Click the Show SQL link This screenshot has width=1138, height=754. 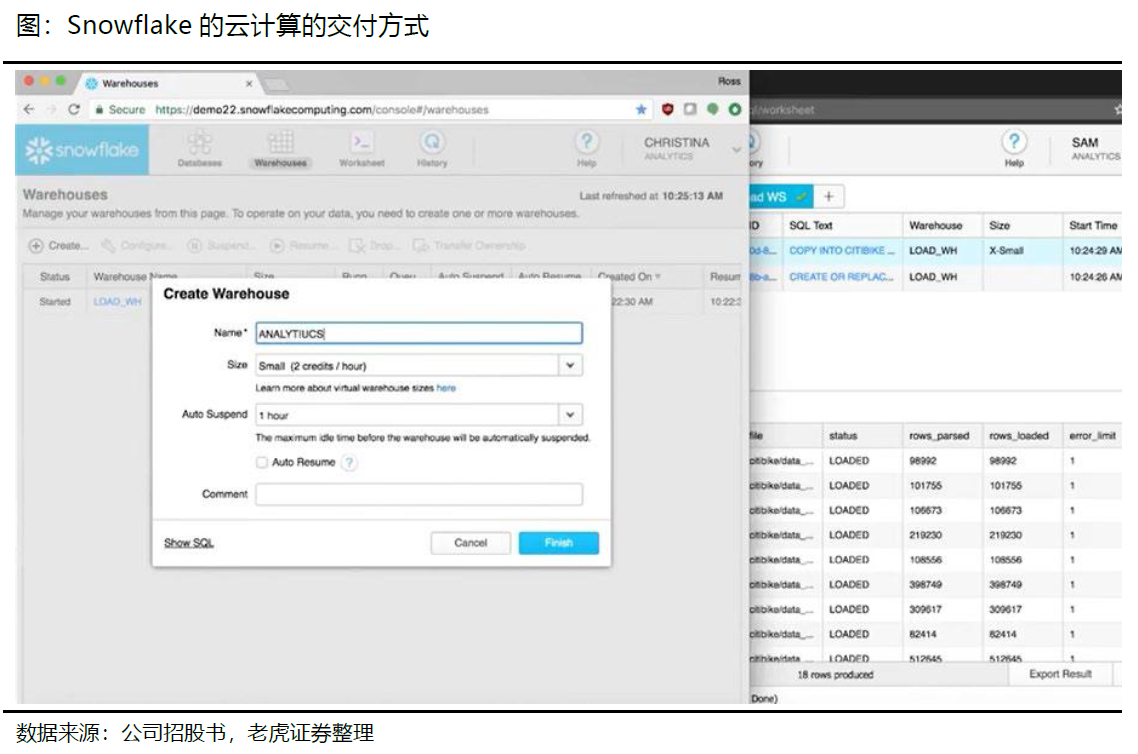tap(189, 543)
